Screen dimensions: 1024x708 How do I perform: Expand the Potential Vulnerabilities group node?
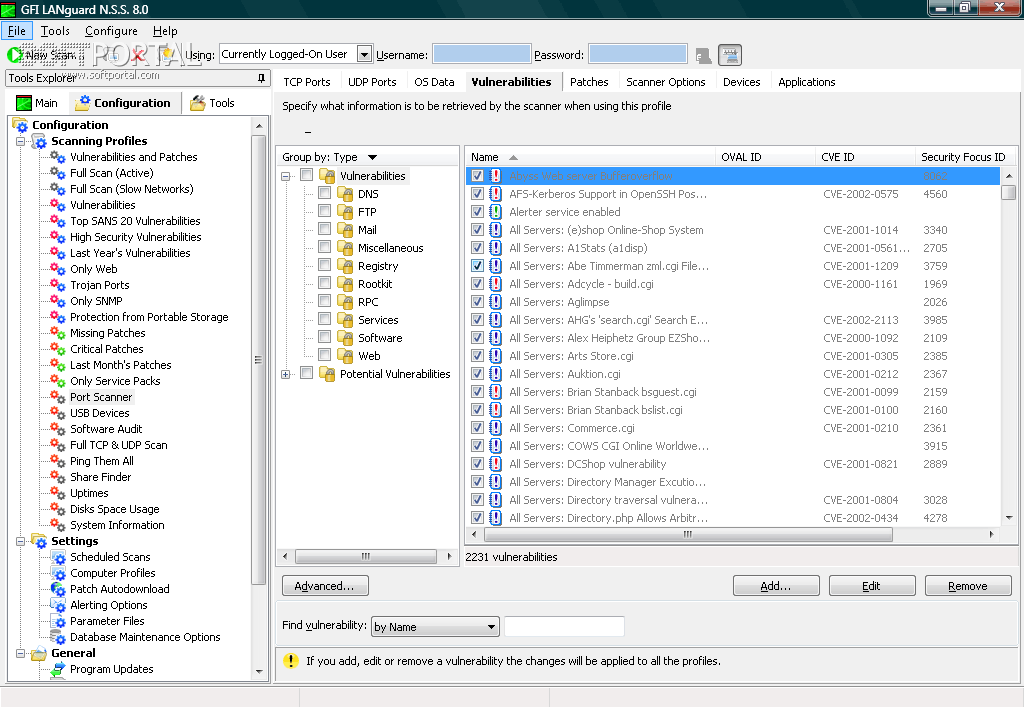coord(285,374)
